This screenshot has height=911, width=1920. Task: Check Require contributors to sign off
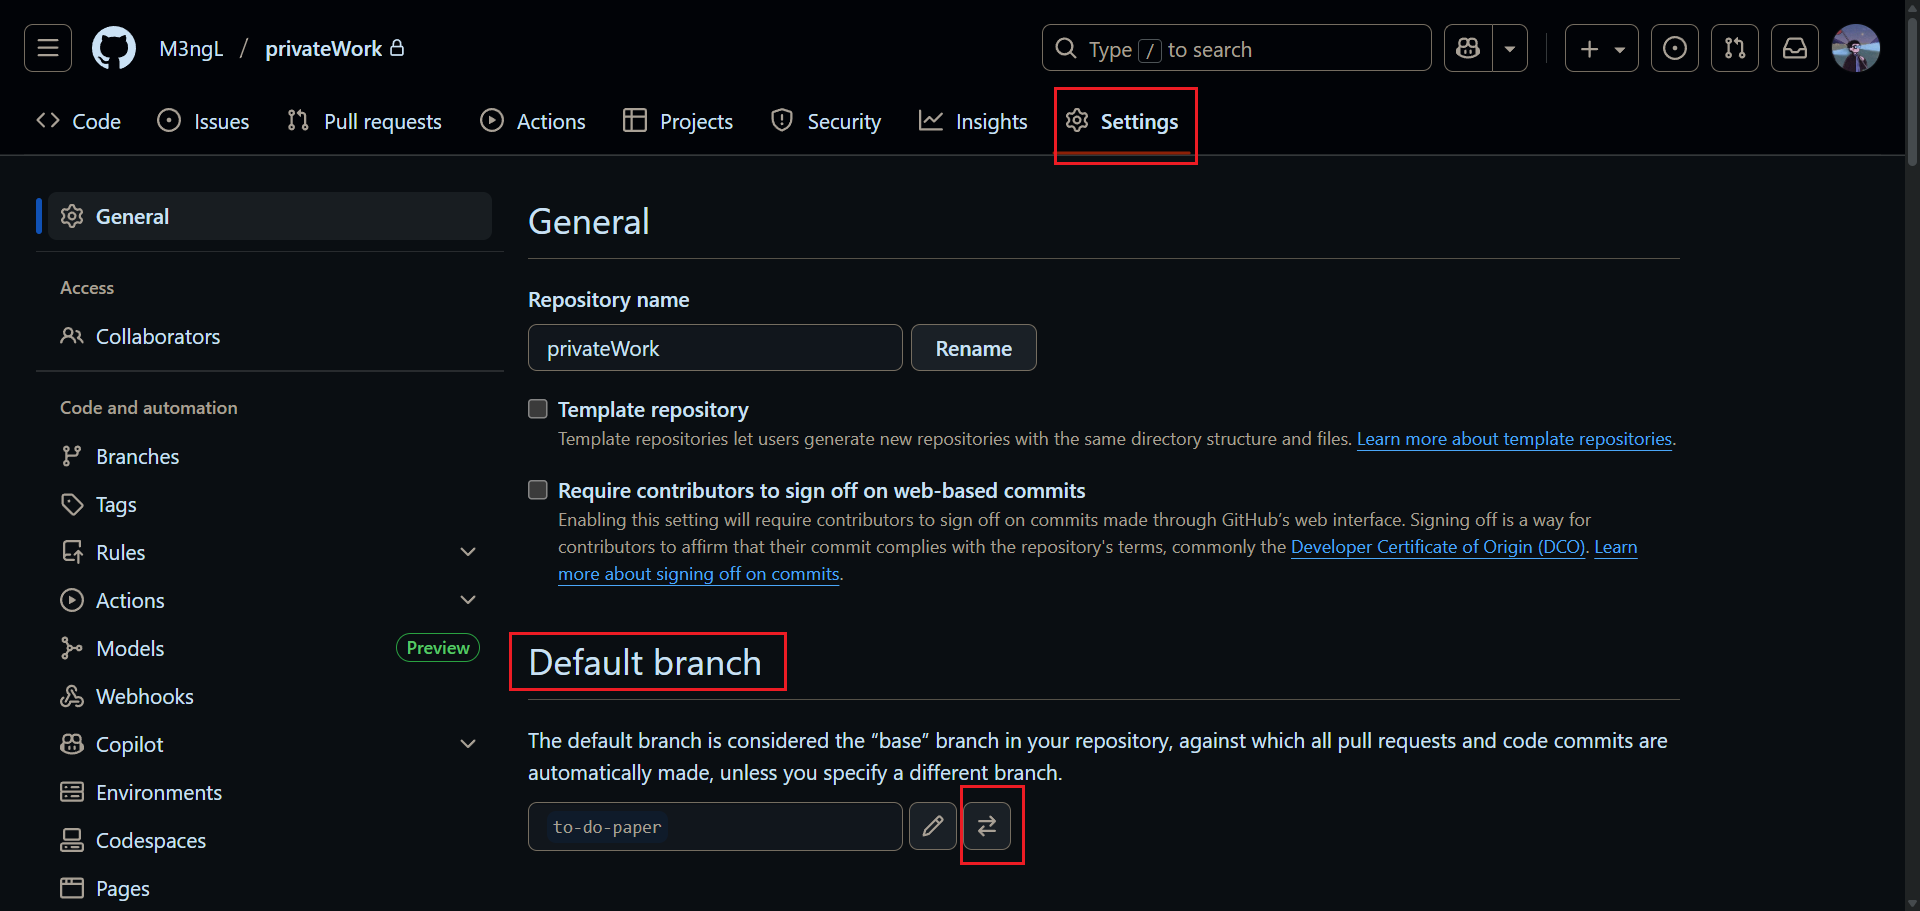pos(538,490)
